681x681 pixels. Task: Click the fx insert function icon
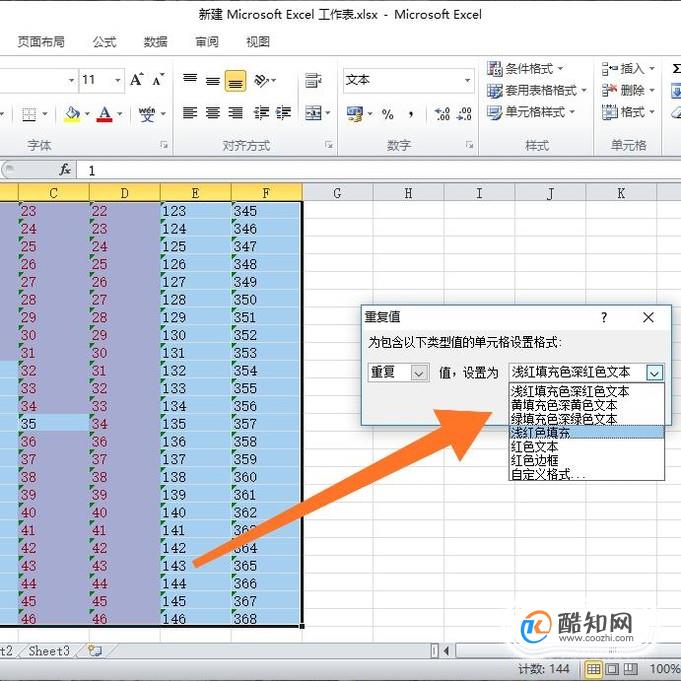point(65,169)
